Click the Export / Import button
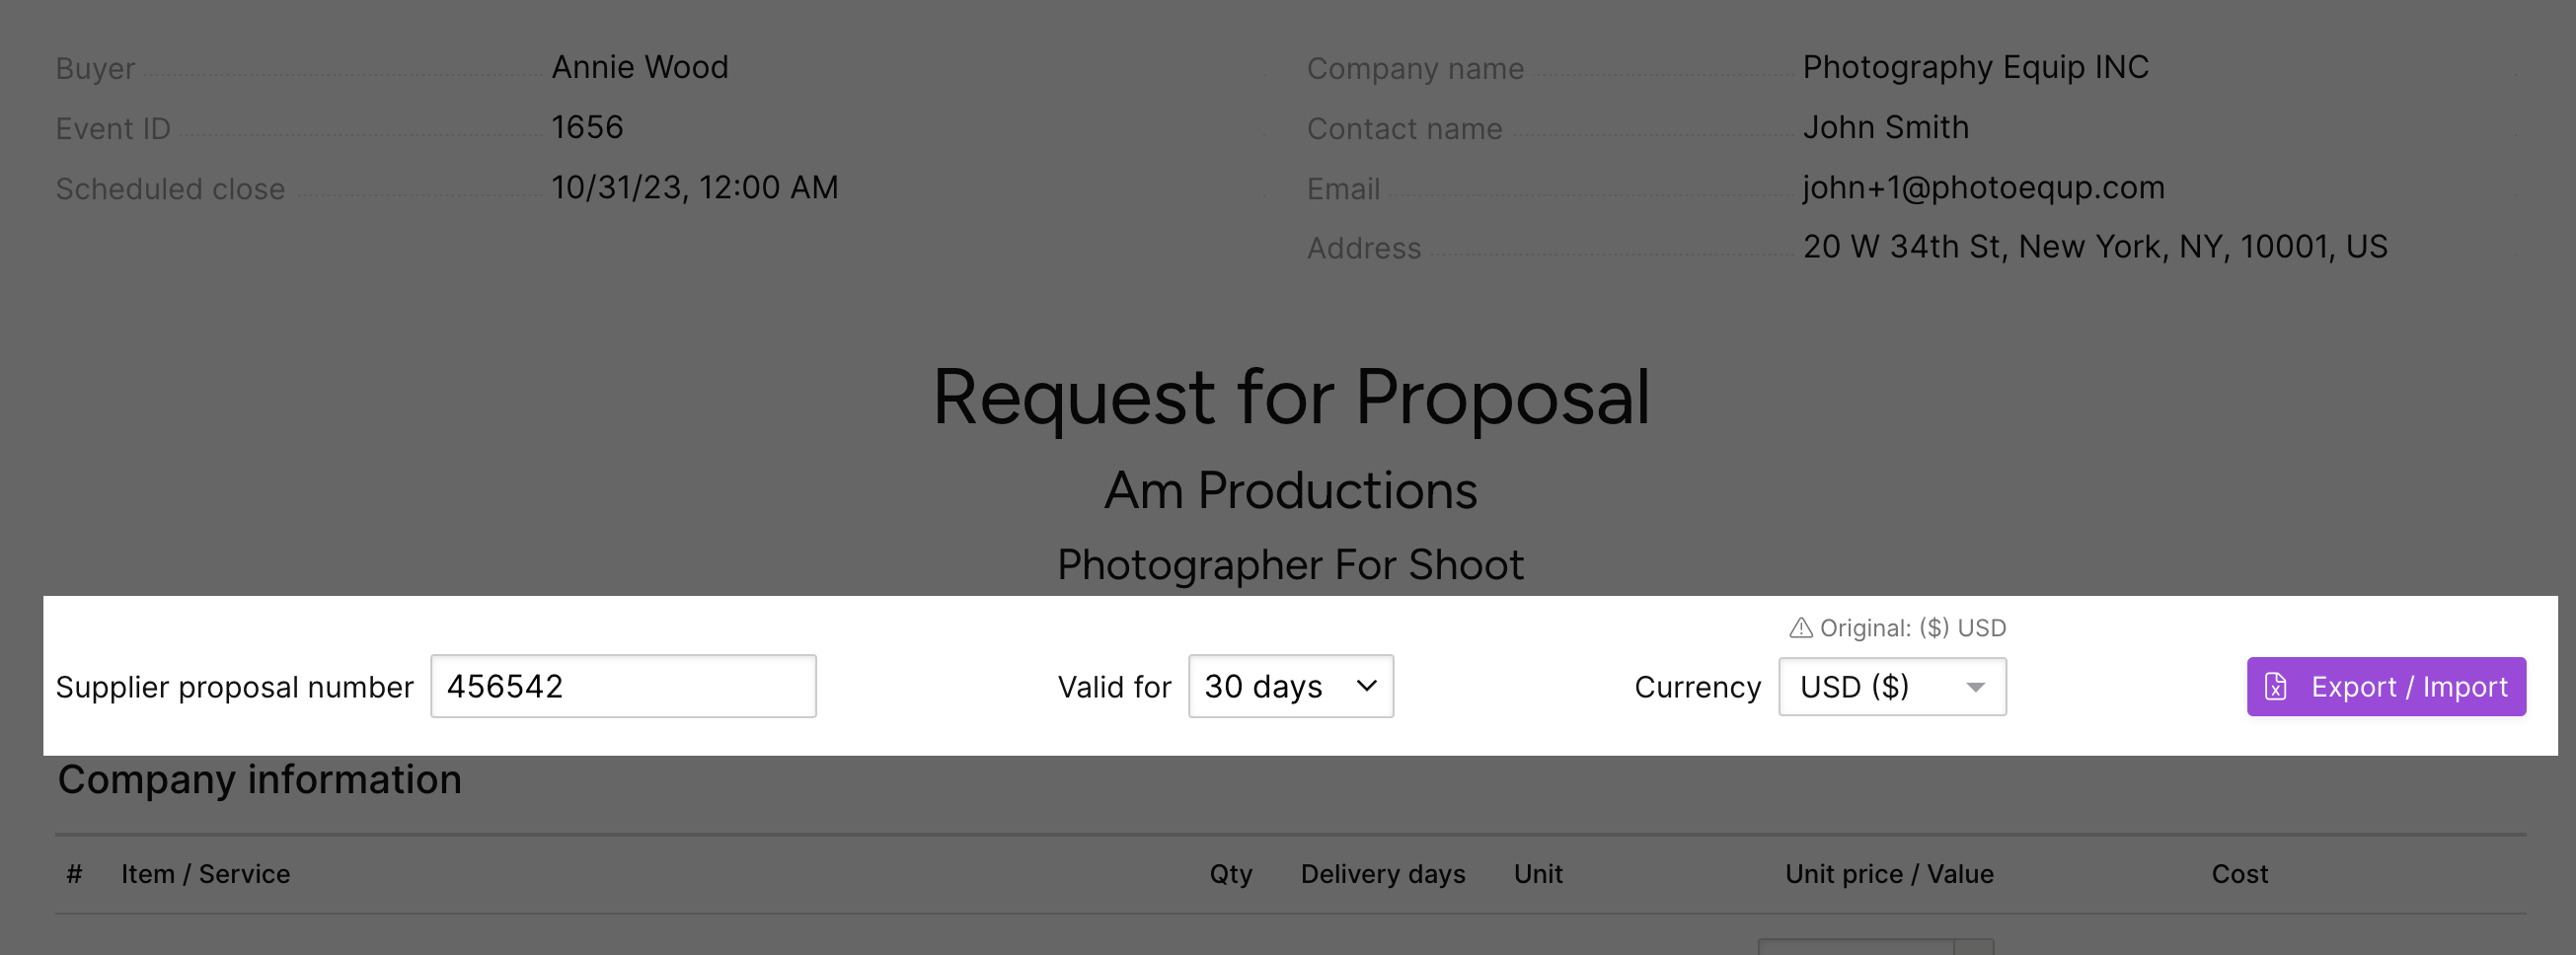Screen dimensions: 2576x955 [2386, 687]
